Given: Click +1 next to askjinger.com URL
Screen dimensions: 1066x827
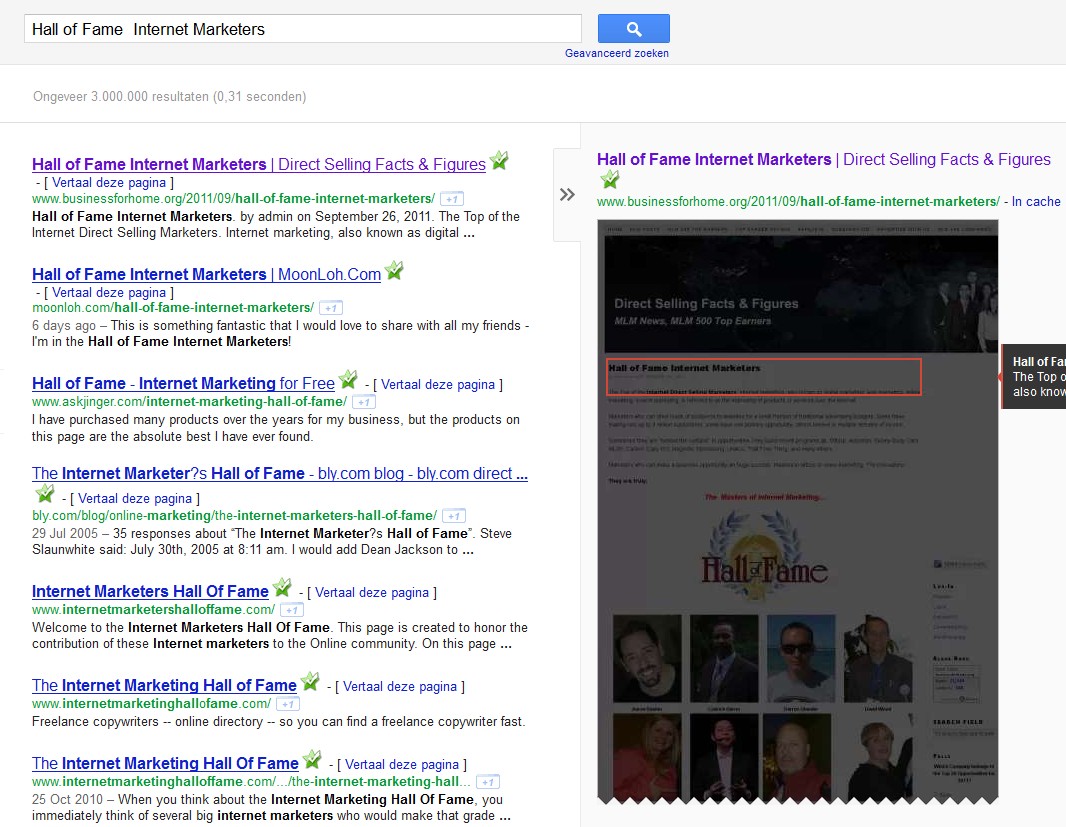Looking at the screenshot, I should point(364,402).
